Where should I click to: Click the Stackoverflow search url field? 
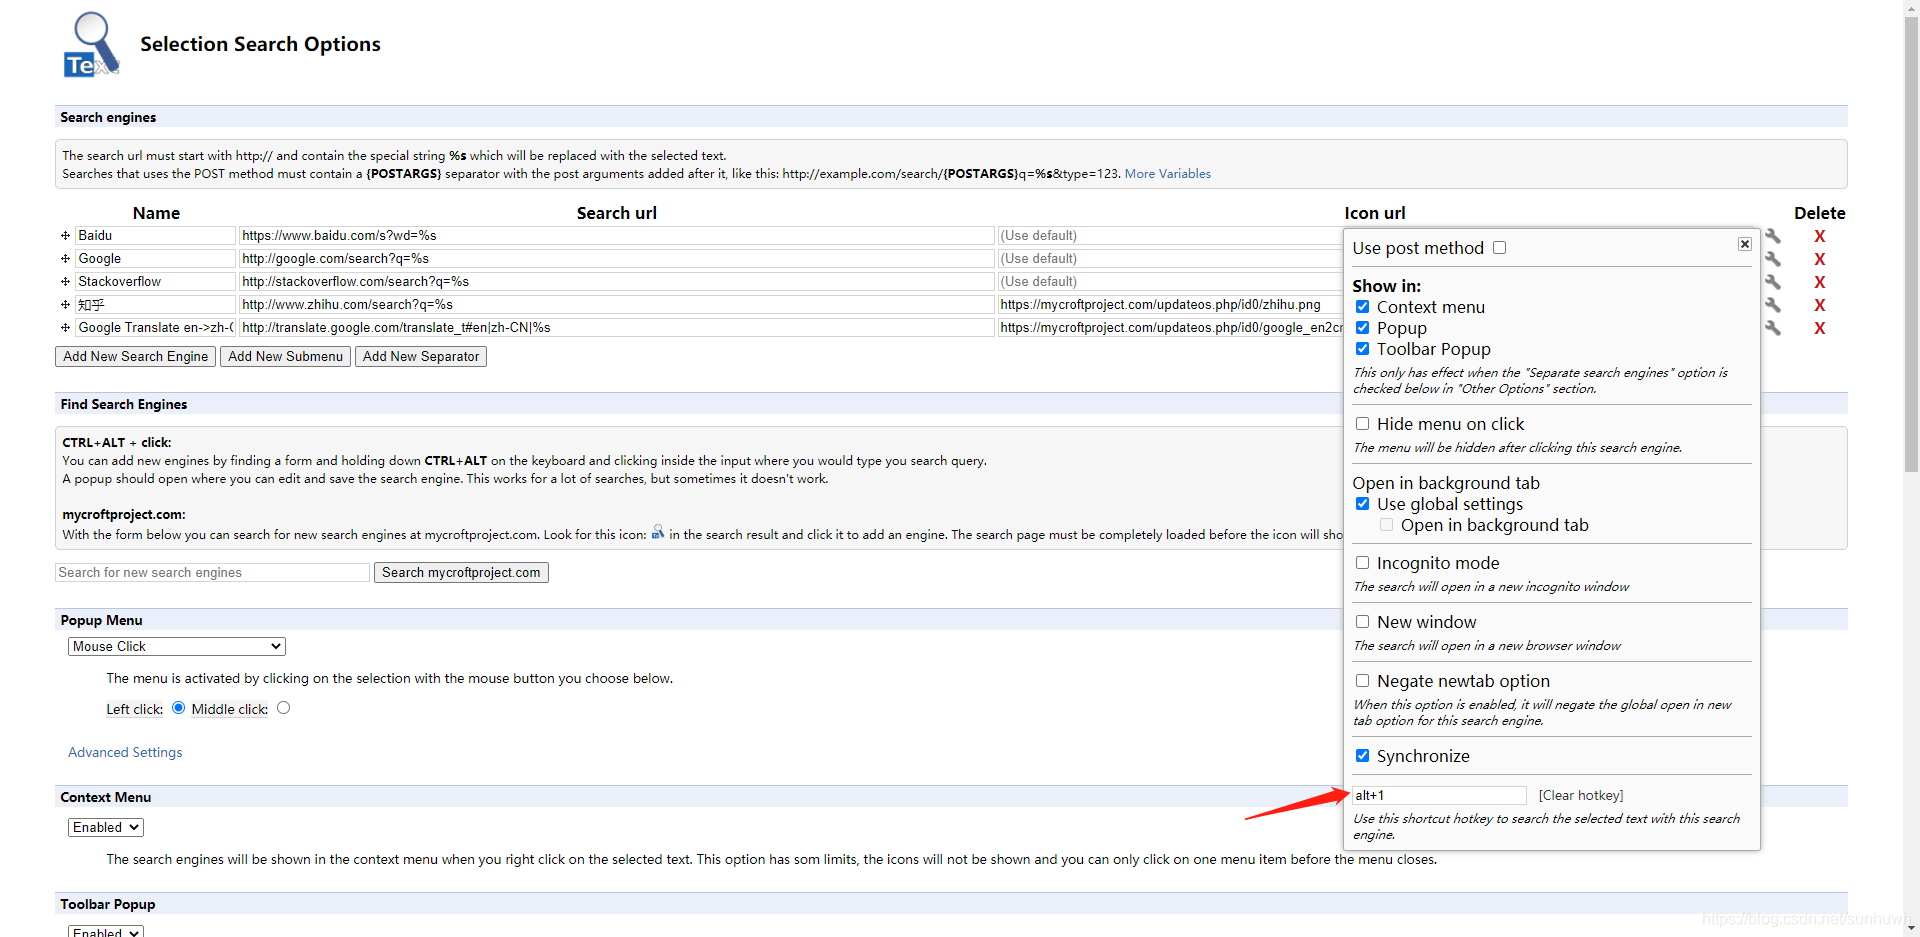coord(616,282)
